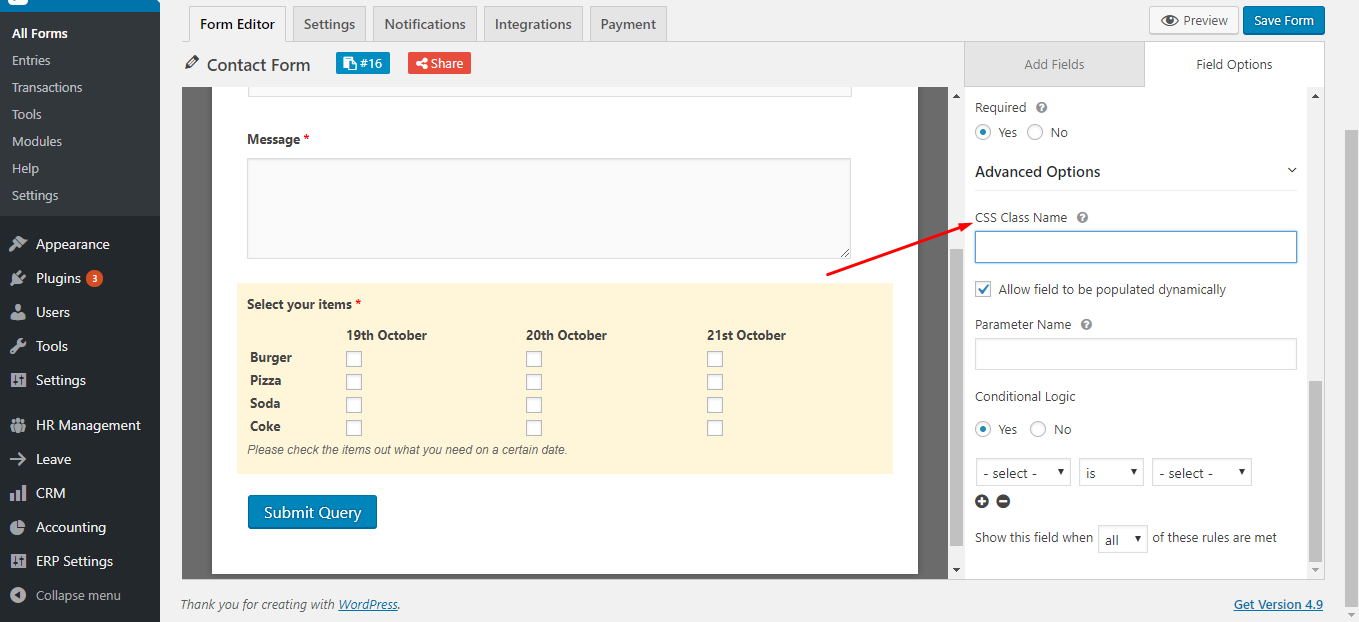Open the all rules dropdown
Screen dimensions: 1359x622
click(1122, 538)
